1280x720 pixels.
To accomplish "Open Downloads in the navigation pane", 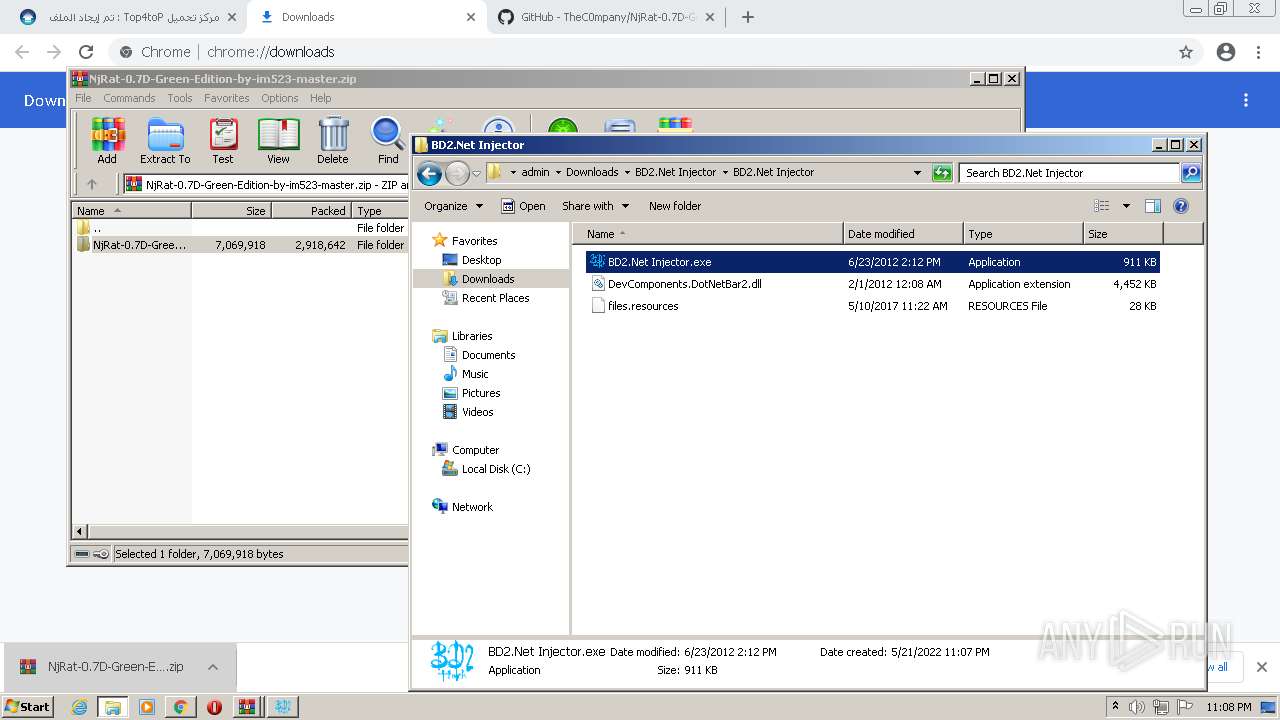I will click(488, 279).
